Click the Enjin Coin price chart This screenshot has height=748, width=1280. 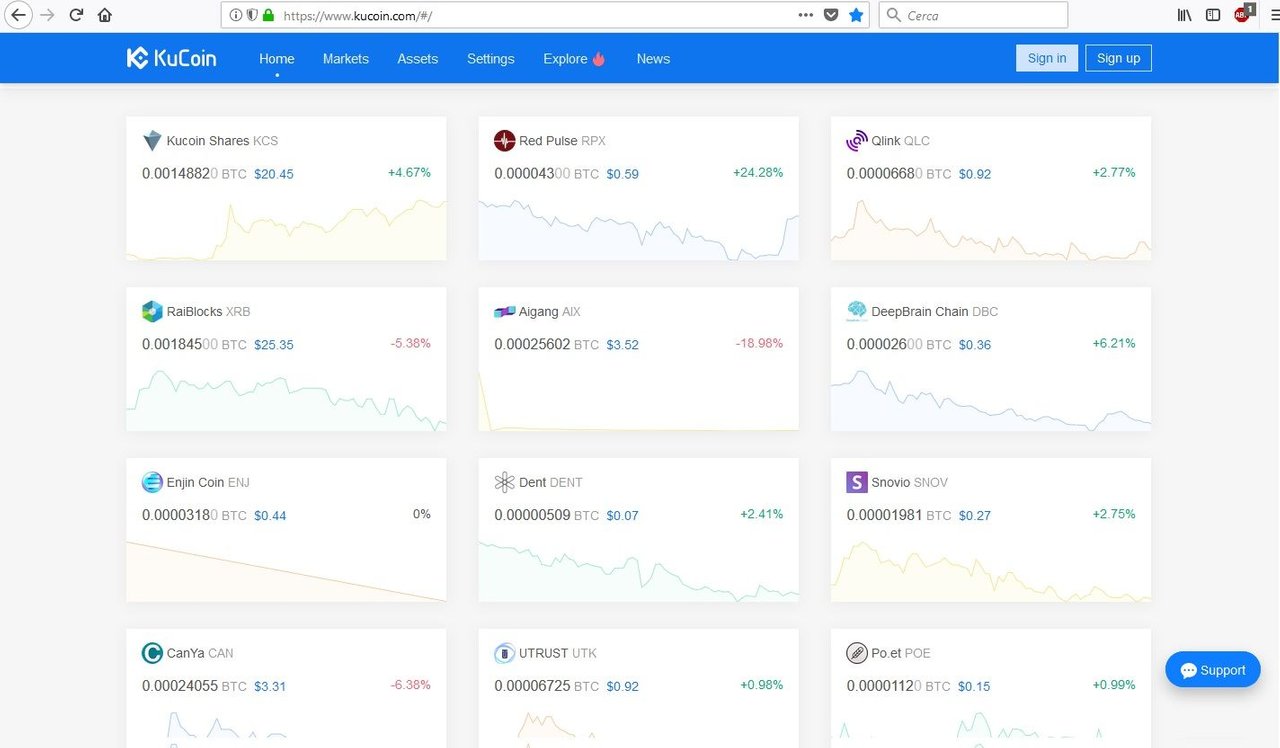[x=286, y=571]
